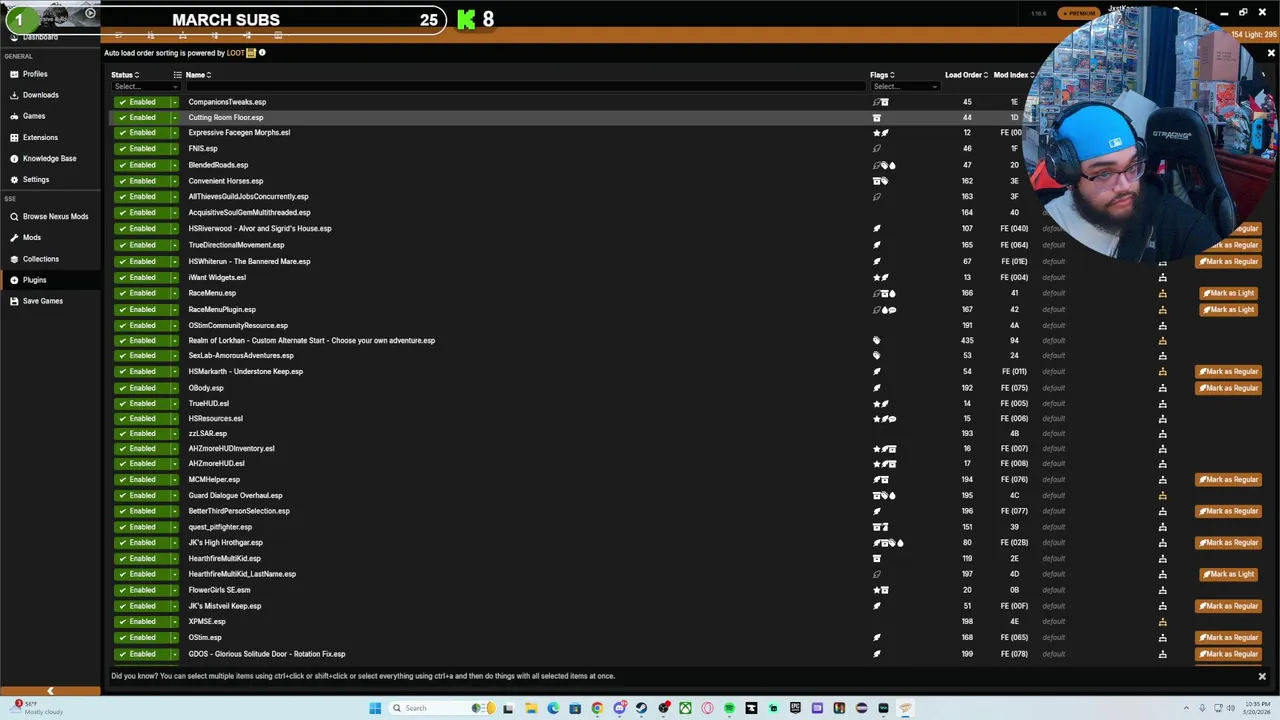Toggle Enabled status for iWant Widgets.esl
Screen dimensions: 1280x720
click(141, 277)
